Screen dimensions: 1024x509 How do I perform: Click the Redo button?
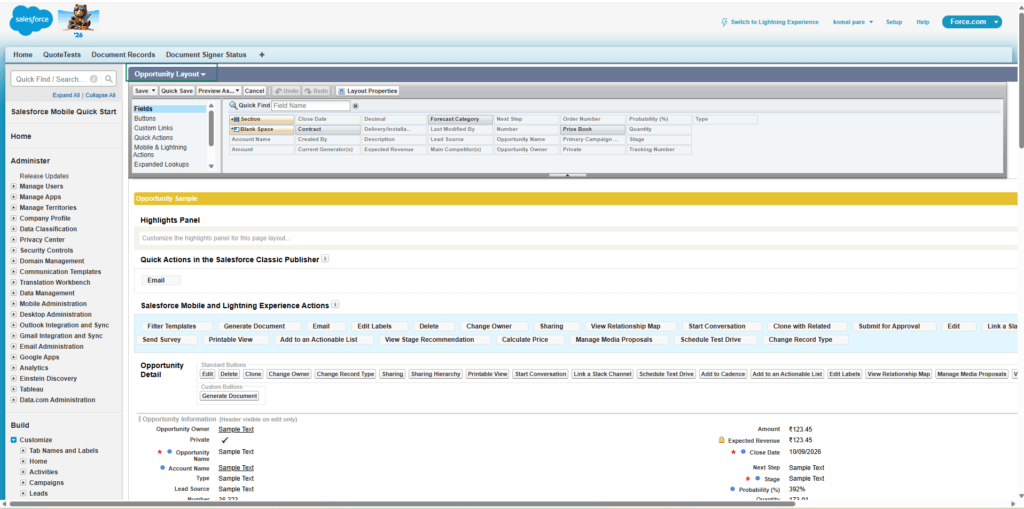pyautogui.click(x=317, y=91)
